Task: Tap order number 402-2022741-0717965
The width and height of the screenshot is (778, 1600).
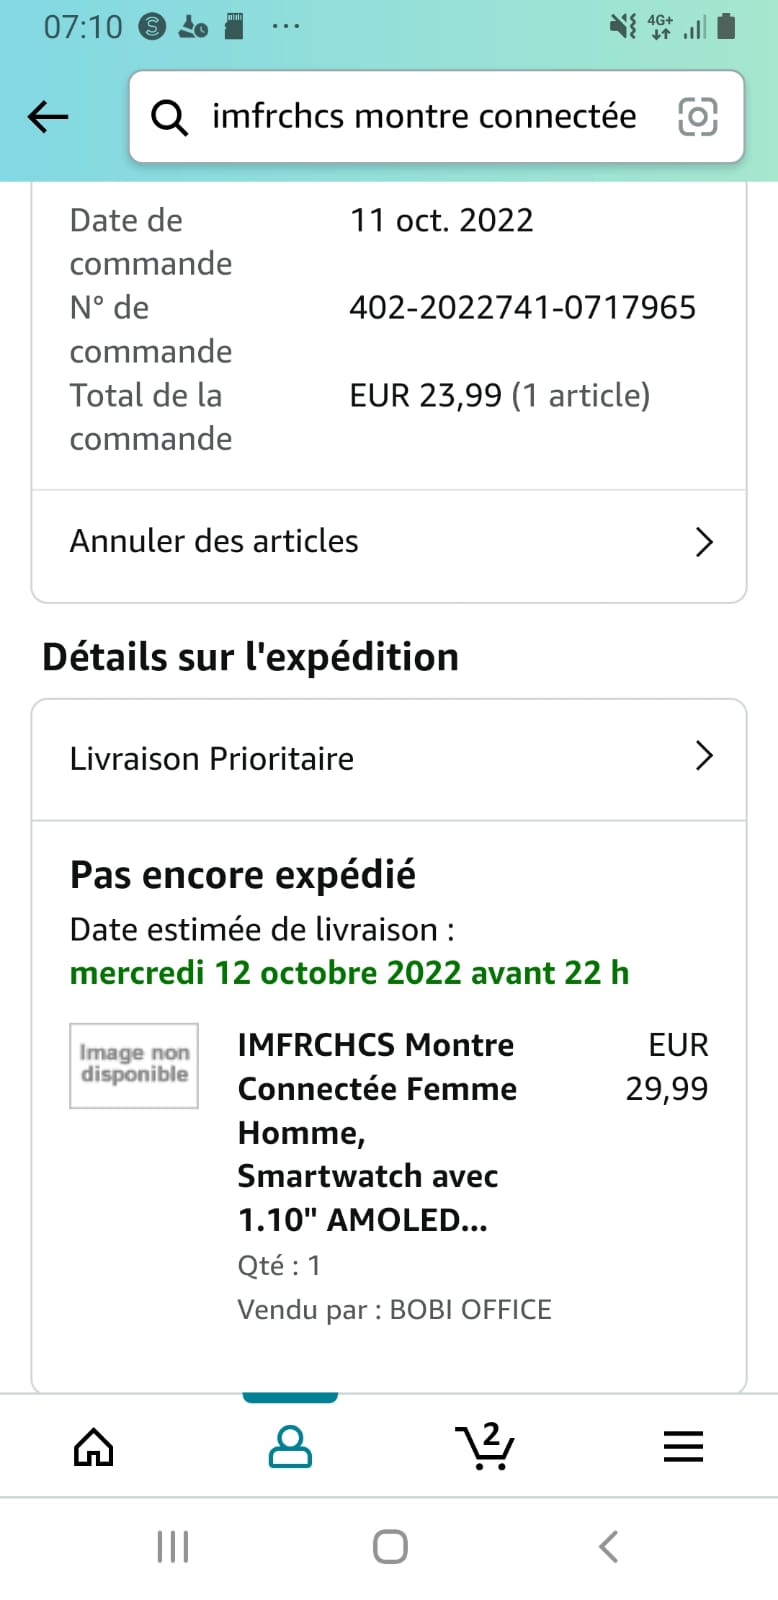Action: (522, 308)
